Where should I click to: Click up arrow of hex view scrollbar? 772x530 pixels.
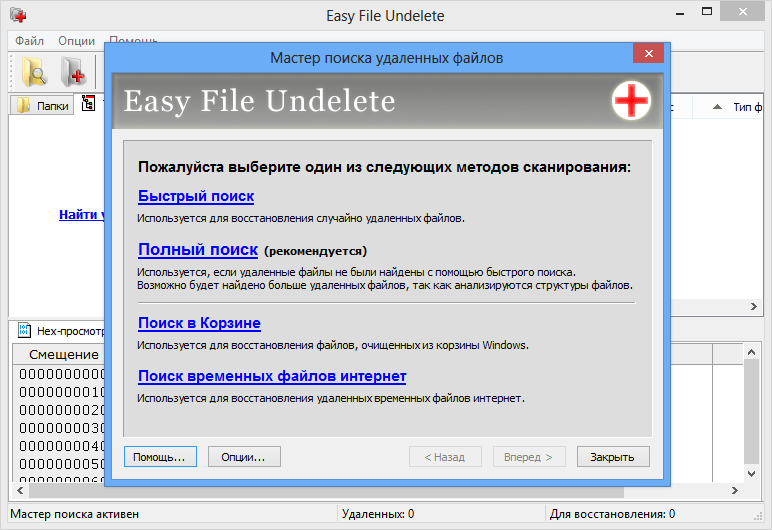[x=751, y=352]
